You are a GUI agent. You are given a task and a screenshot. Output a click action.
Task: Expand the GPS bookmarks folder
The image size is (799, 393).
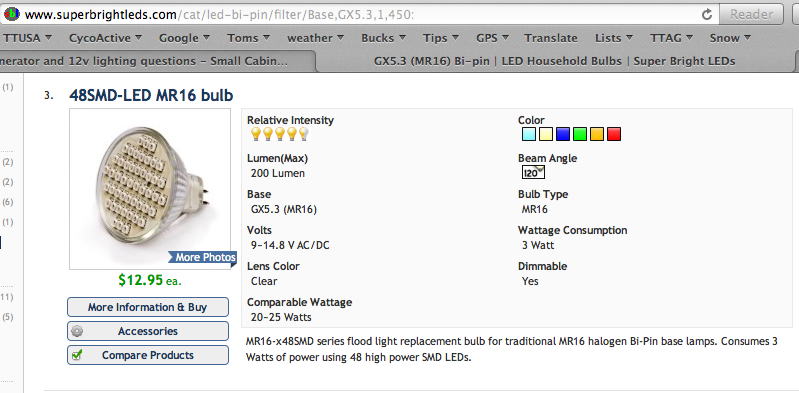(x=492, y=38)
